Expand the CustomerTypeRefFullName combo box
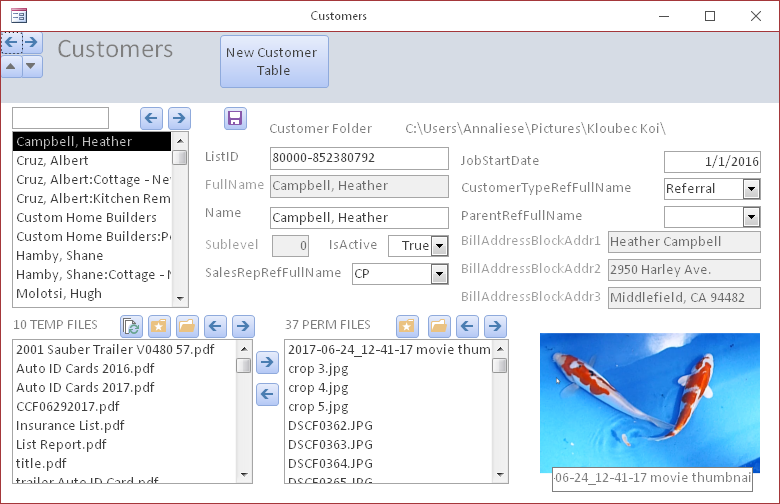Viewport: 780px width, 504px height. tap(752, 189)
